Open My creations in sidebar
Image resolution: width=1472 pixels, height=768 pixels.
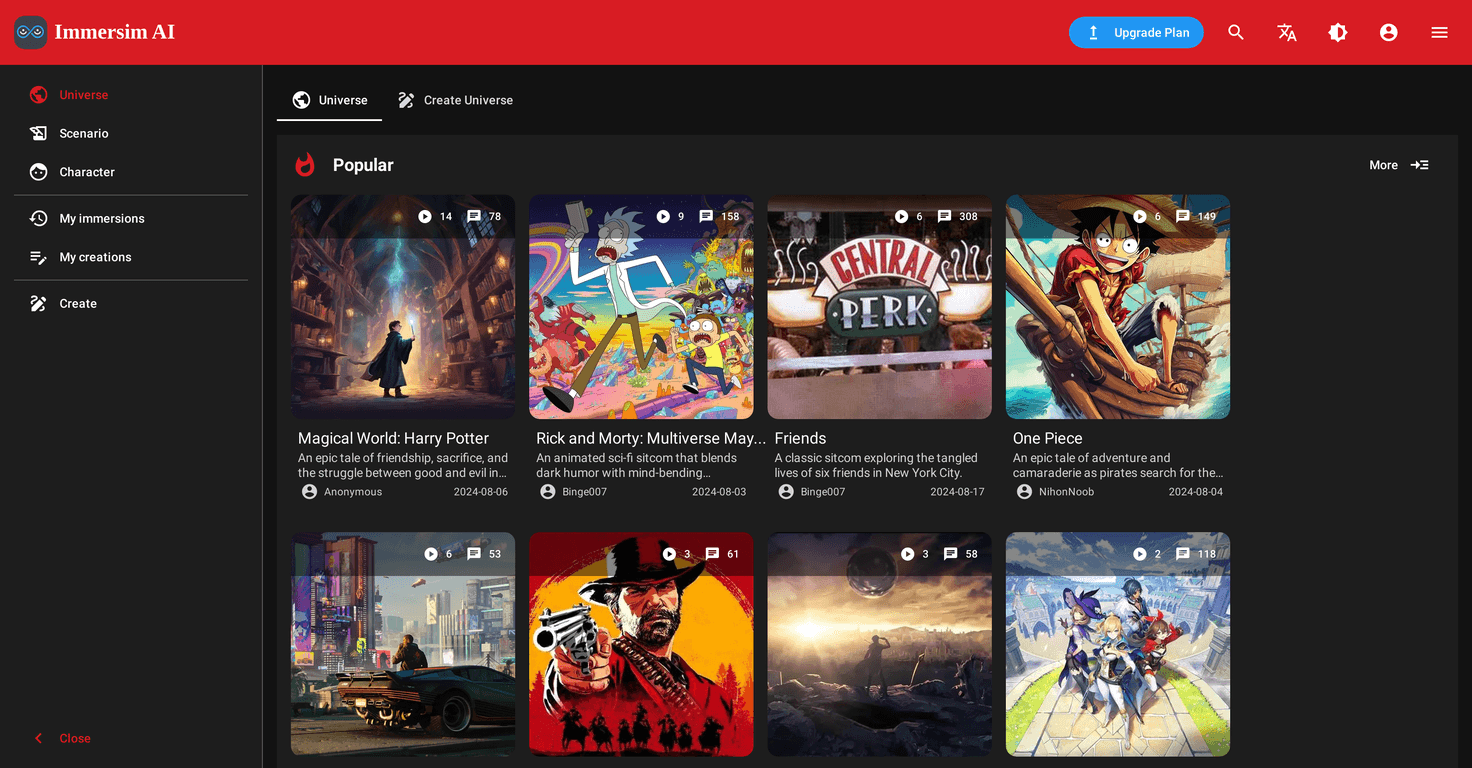(x=95, y=257)
